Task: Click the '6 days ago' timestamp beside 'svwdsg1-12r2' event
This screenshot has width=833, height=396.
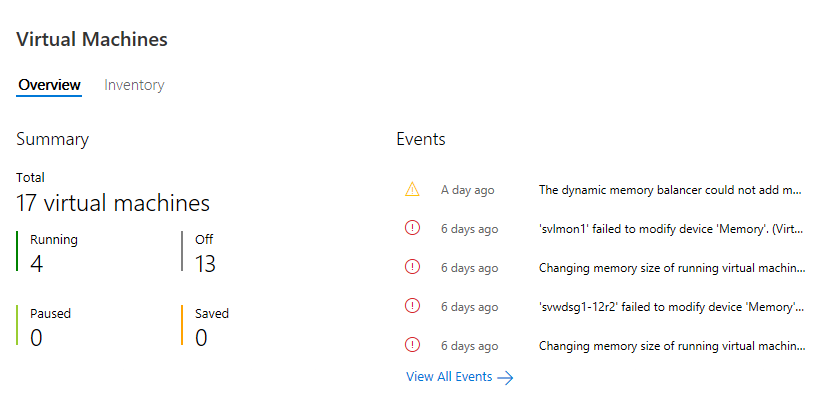Action: pos(470,307)
